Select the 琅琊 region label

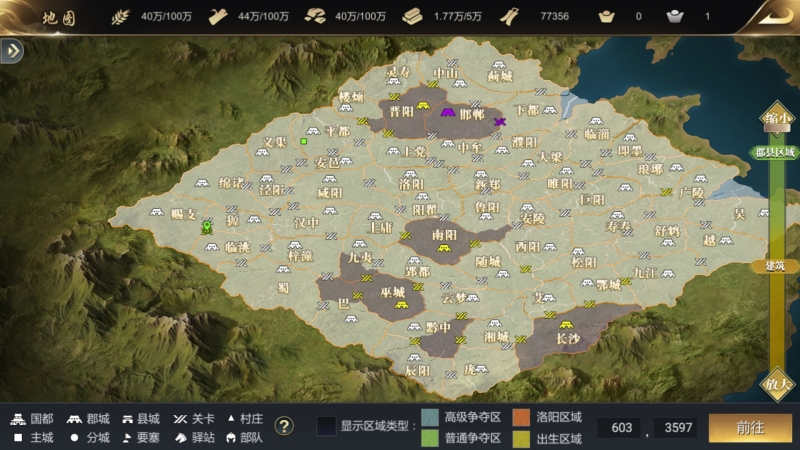pos(650,169)
